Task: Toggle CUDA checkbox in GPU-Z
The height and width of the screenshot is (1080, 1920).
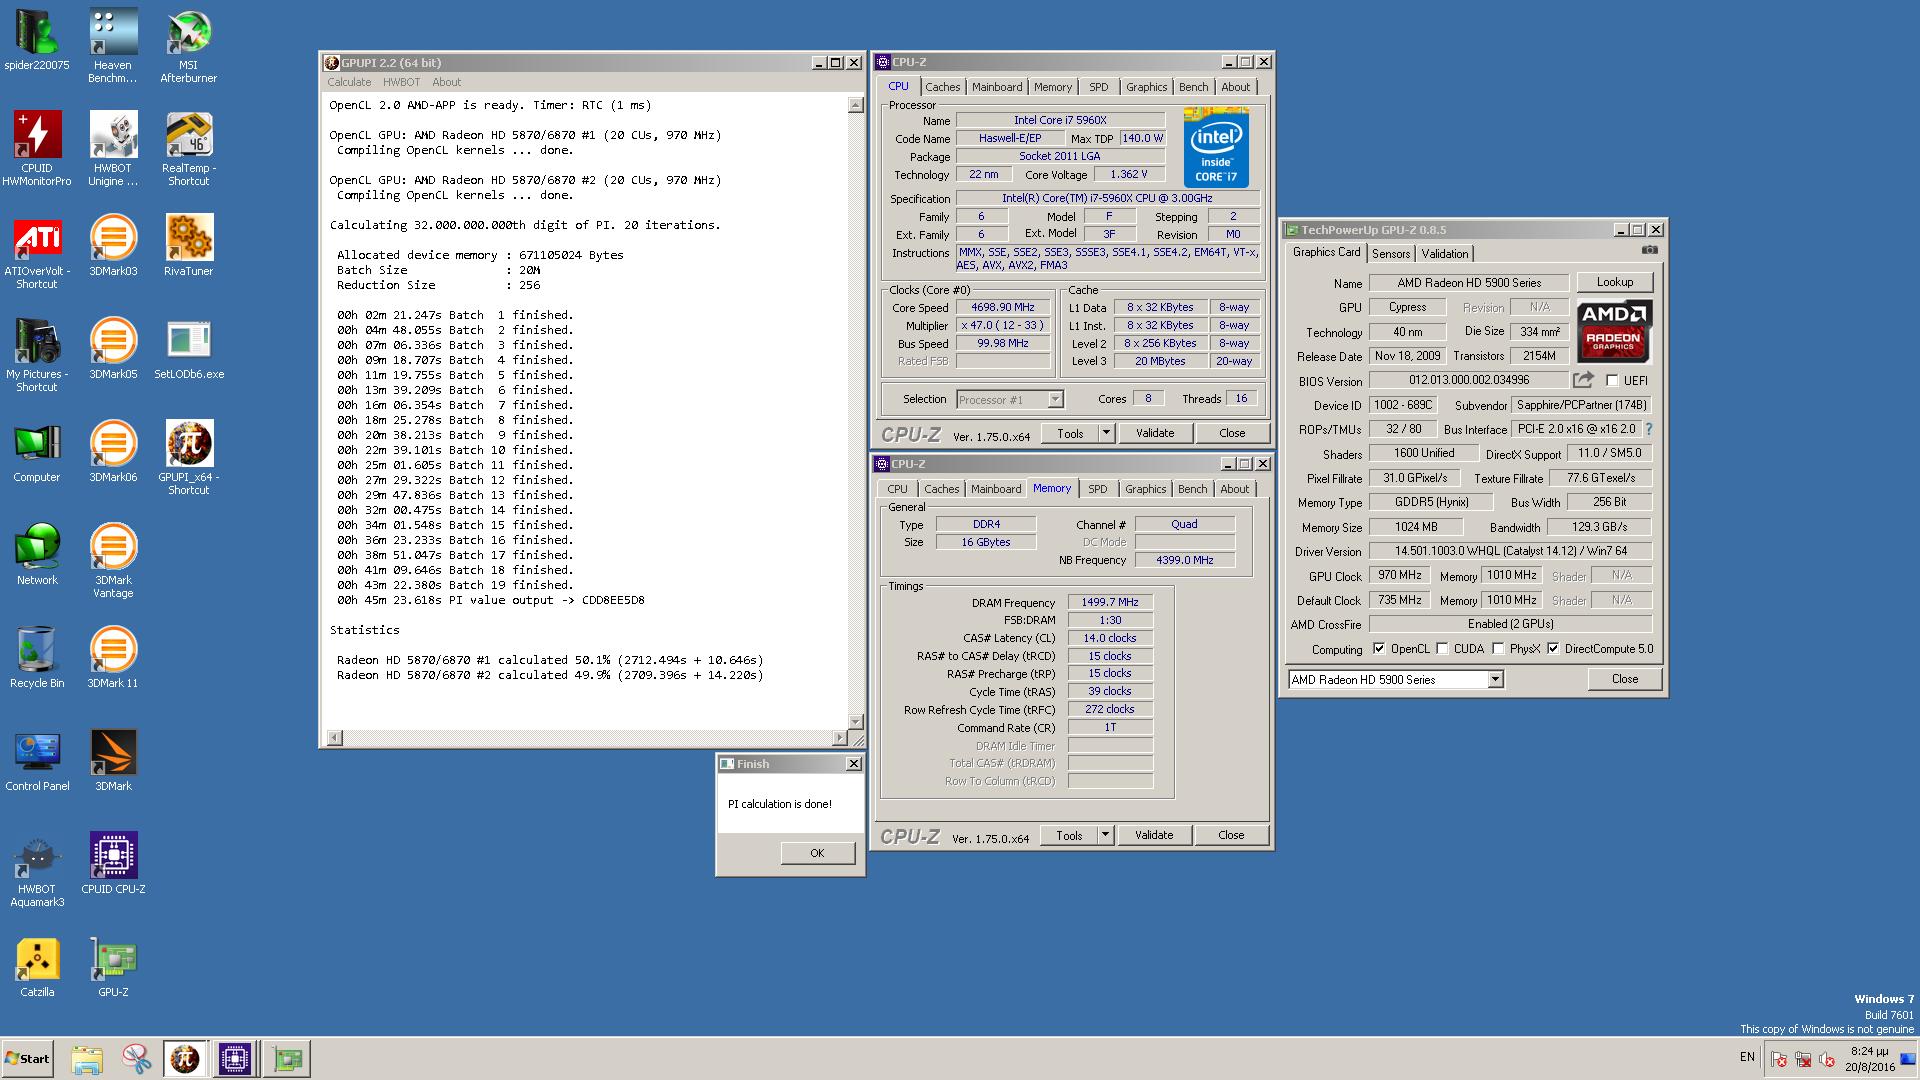Action: pos(1442,648)
